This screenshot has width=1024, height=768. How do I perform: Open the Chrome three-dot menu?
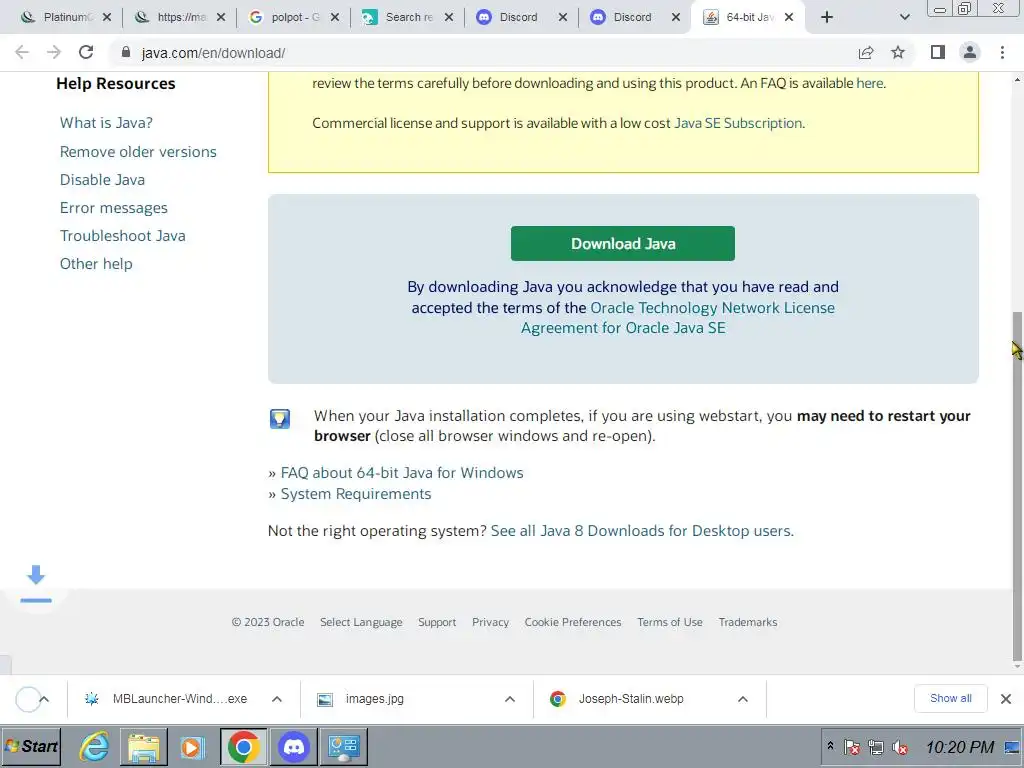pyautogui.click(x=1002, y=52)
